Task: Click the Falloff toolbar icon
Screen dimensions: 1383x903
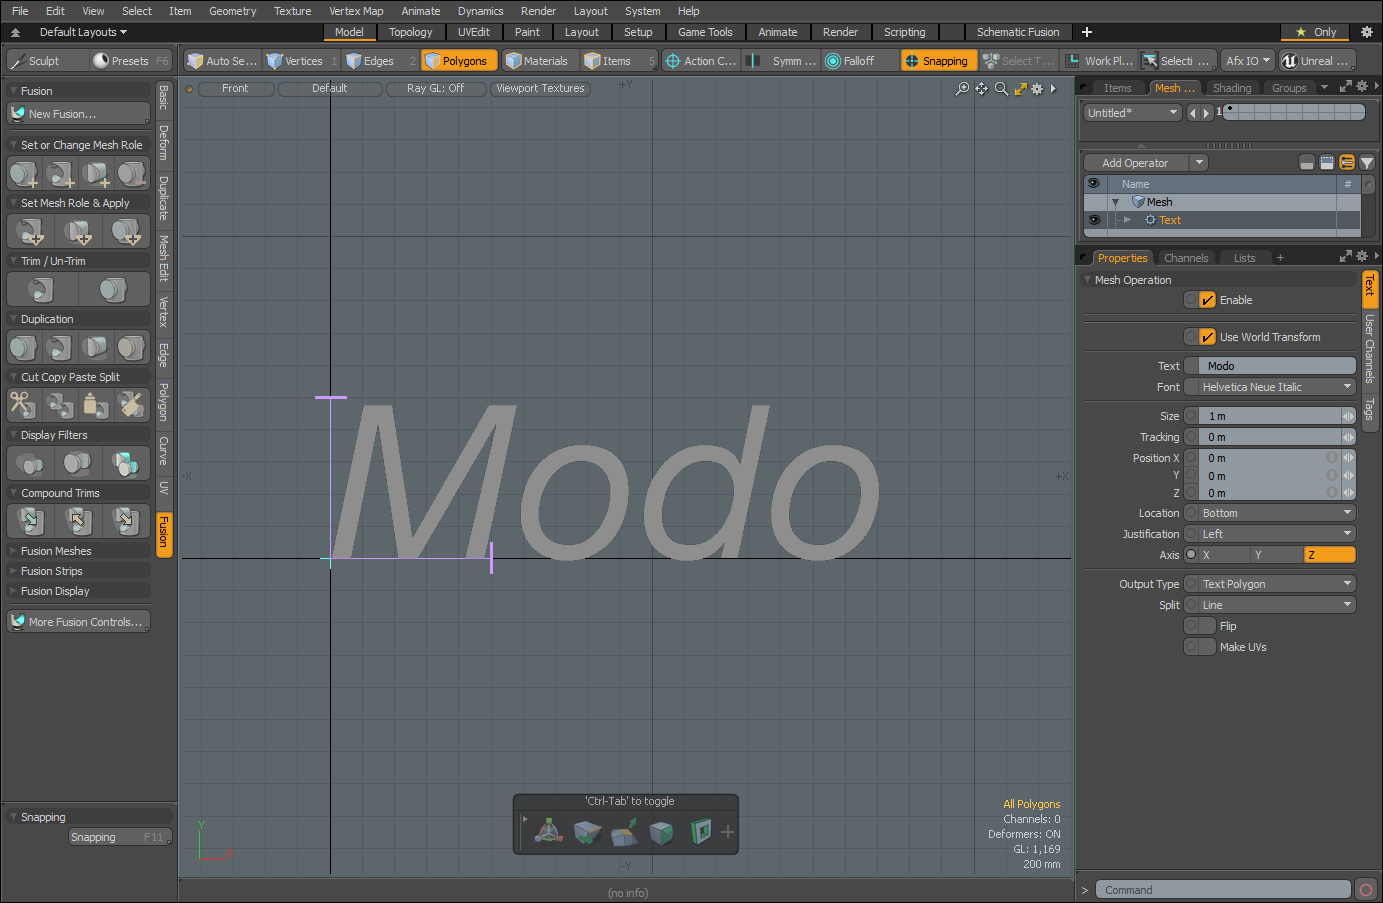Action: 850,61
